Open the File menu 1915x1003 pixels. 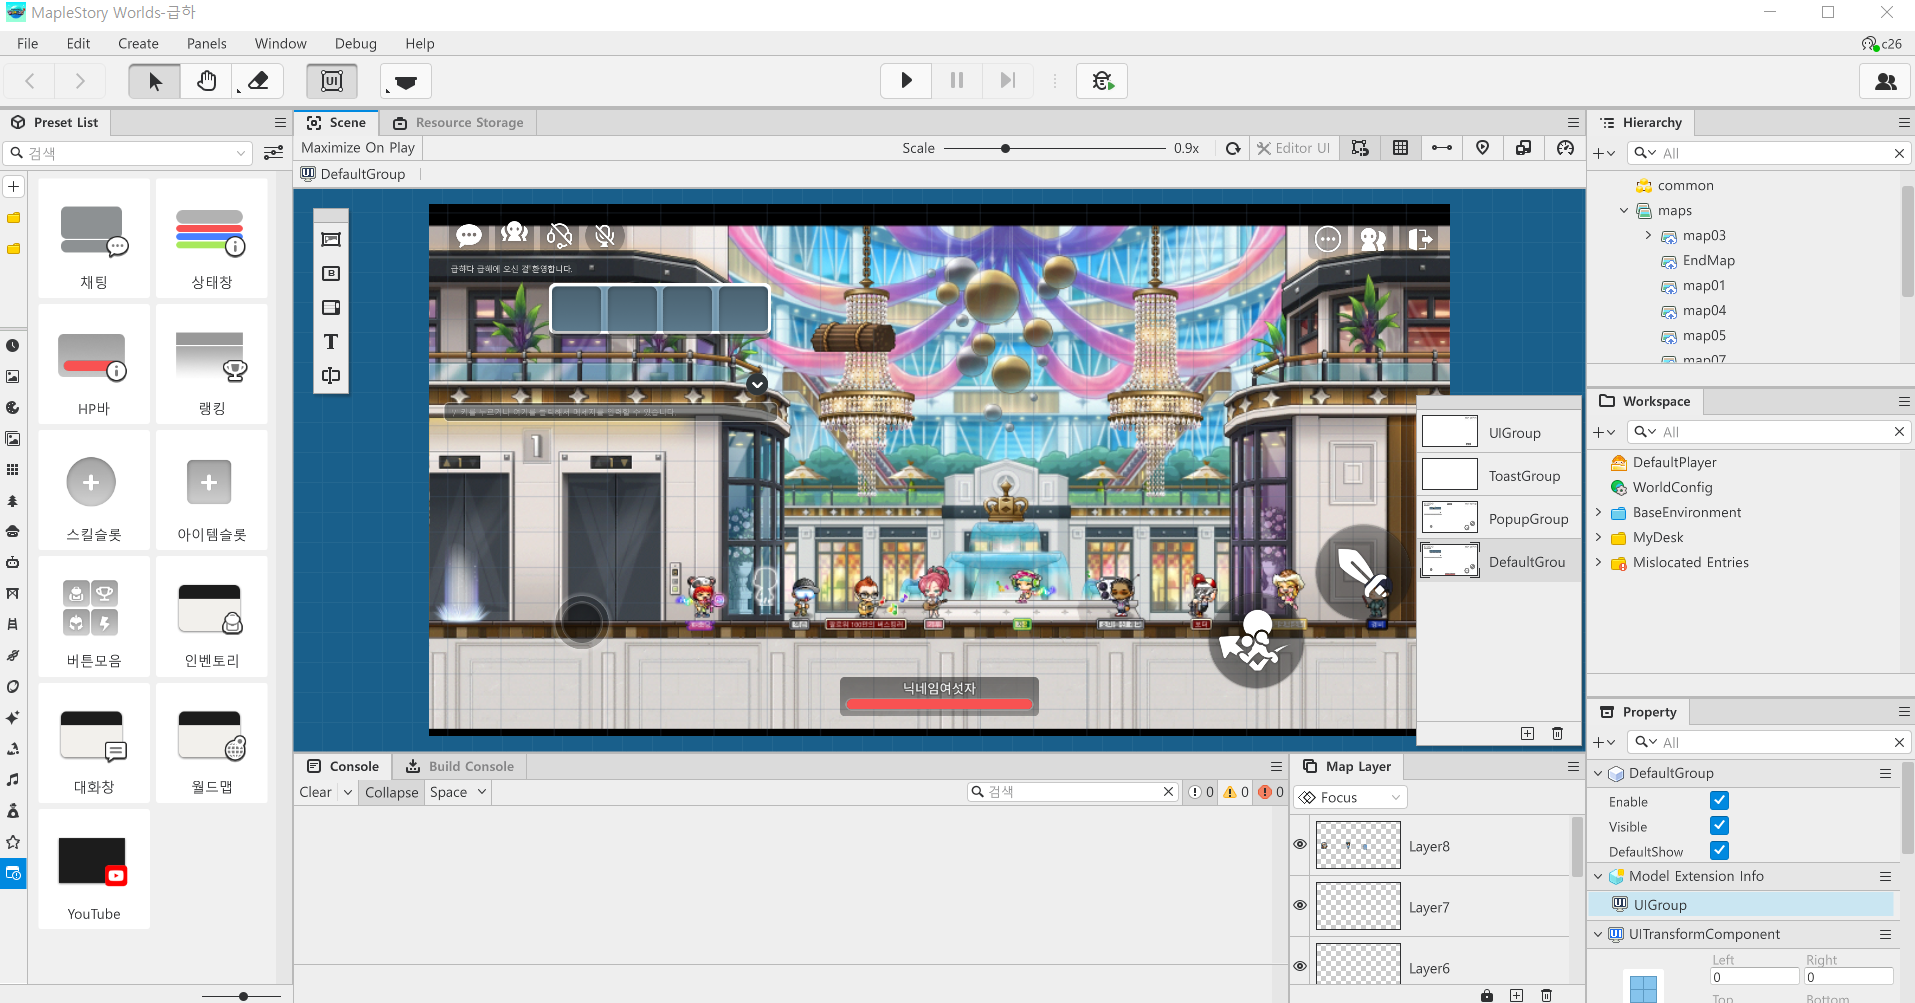point(28,44)
